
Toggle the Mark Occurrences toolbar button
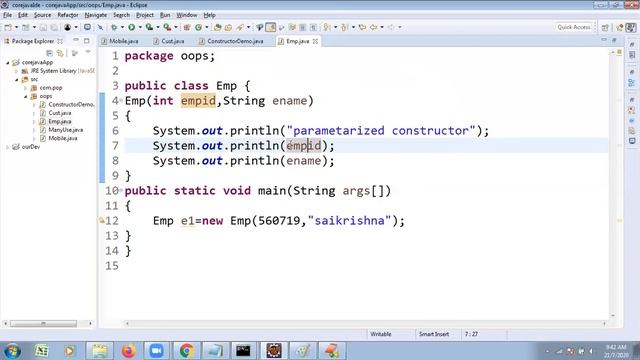point(270,27)
